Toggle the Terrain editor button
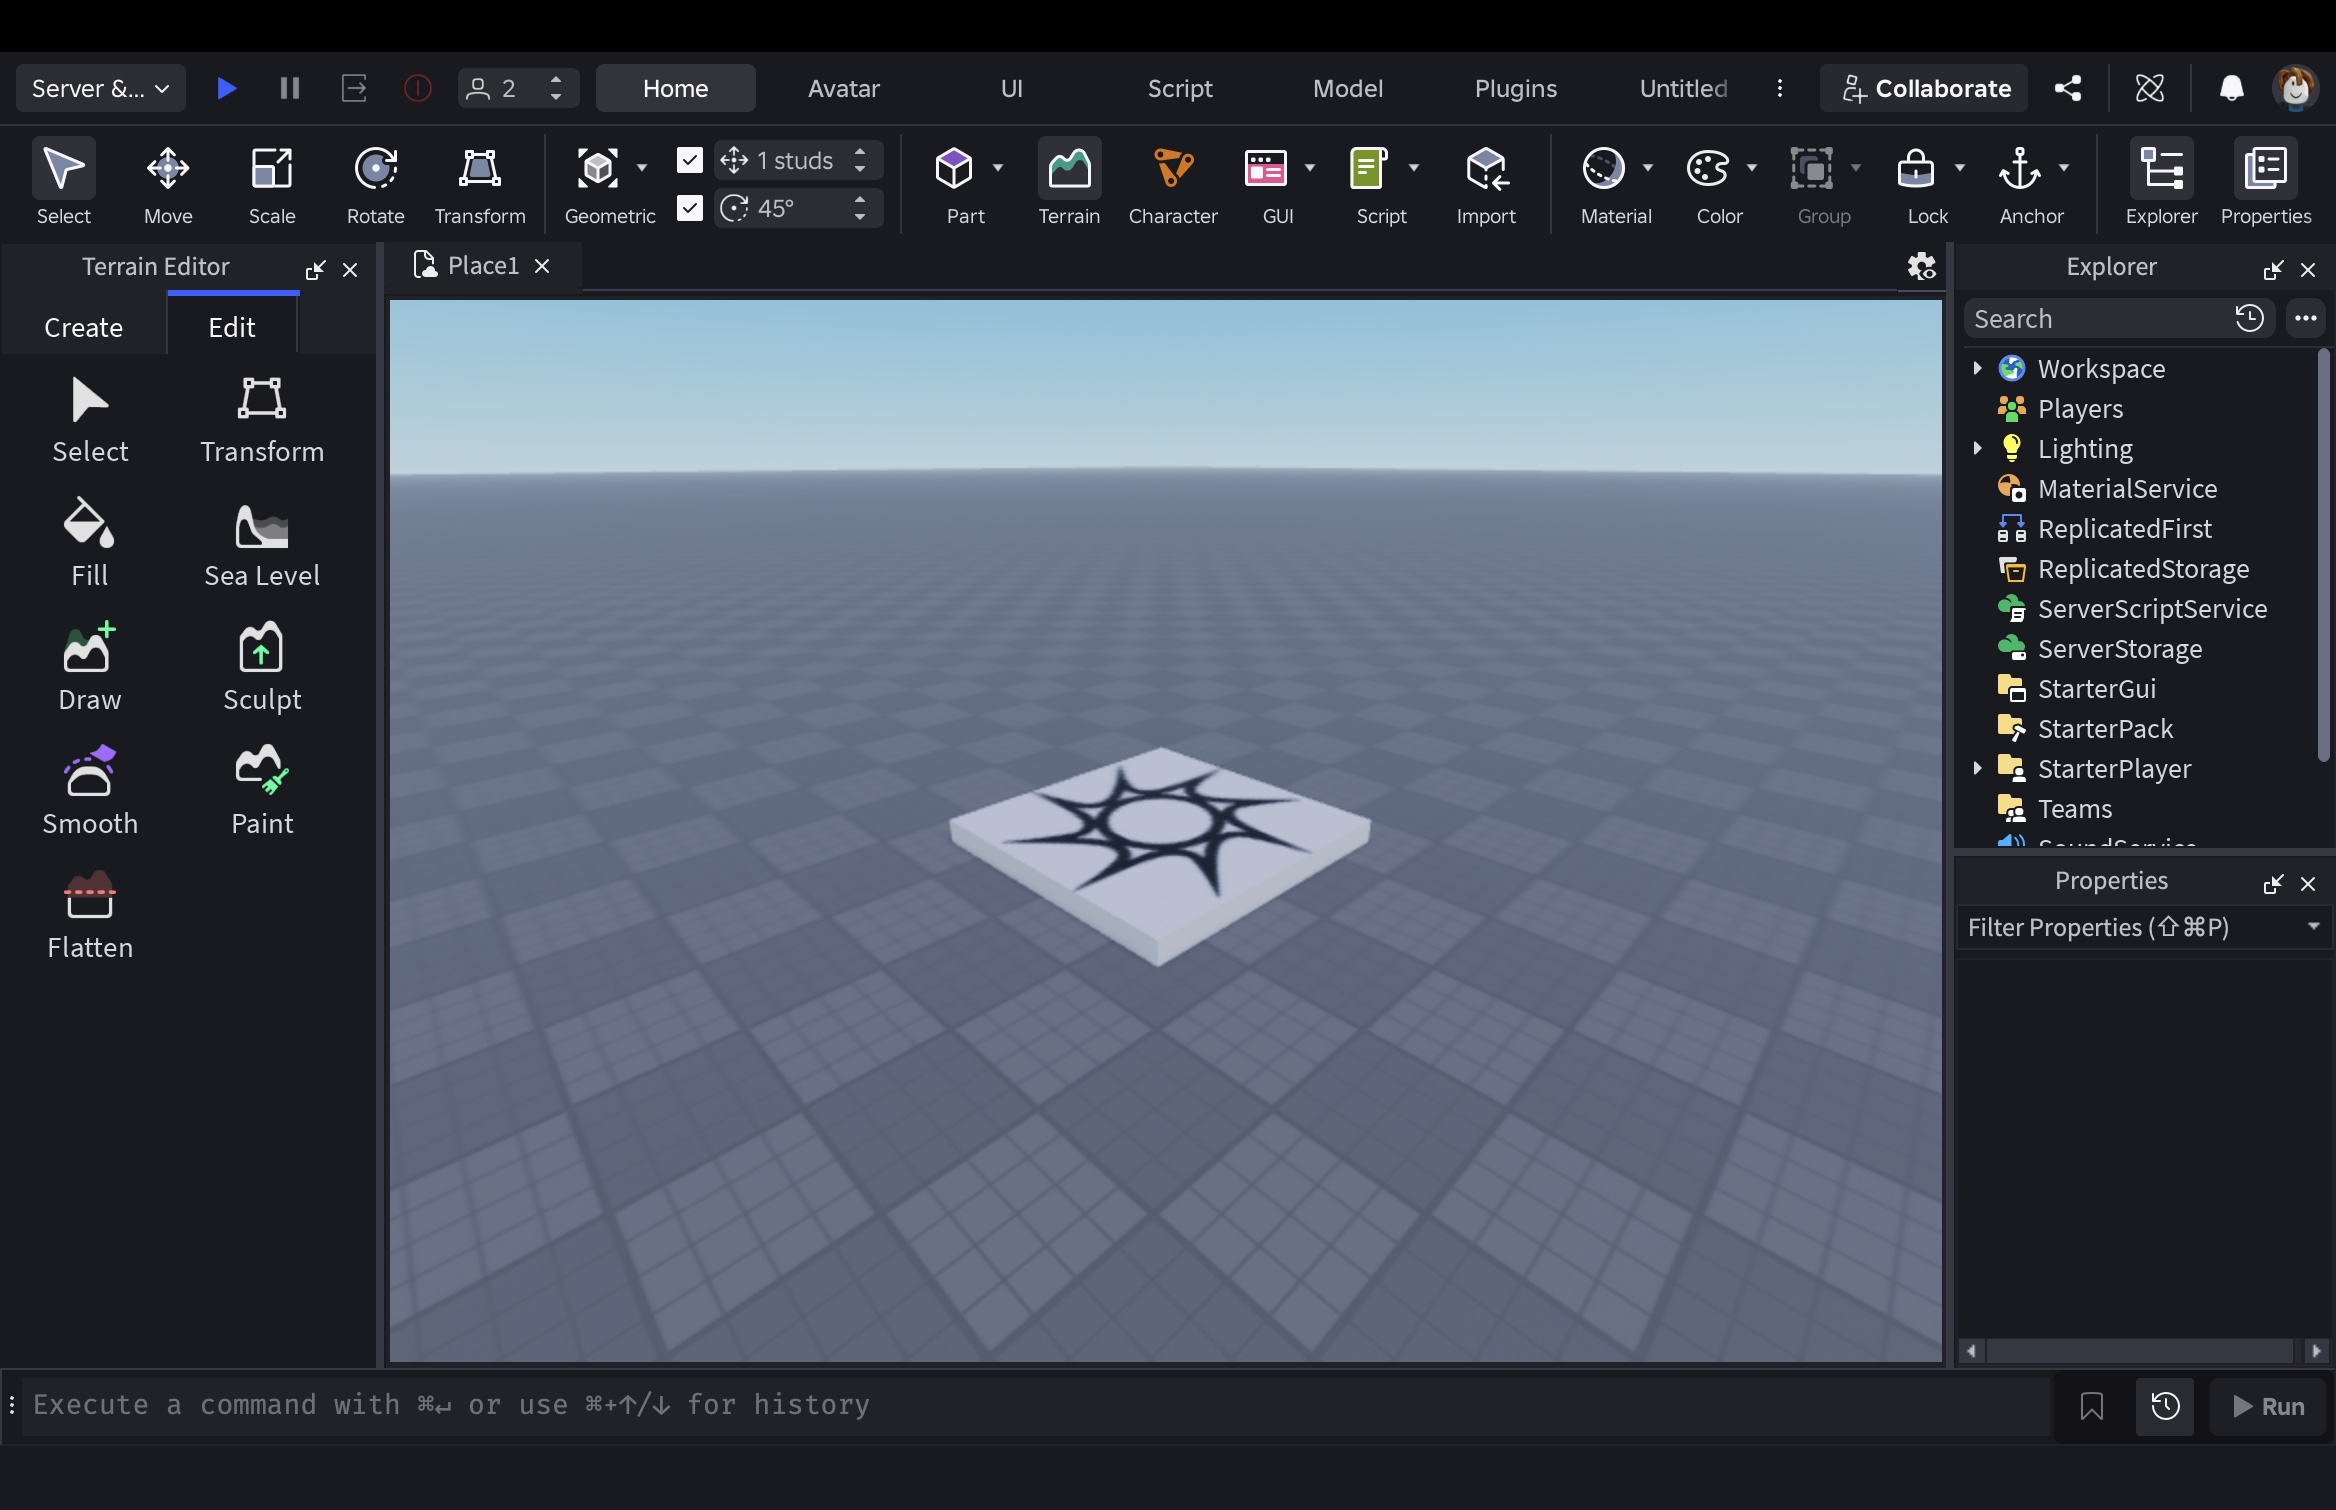This screenshot has width=2336, height=1510. click(1069, 184)
